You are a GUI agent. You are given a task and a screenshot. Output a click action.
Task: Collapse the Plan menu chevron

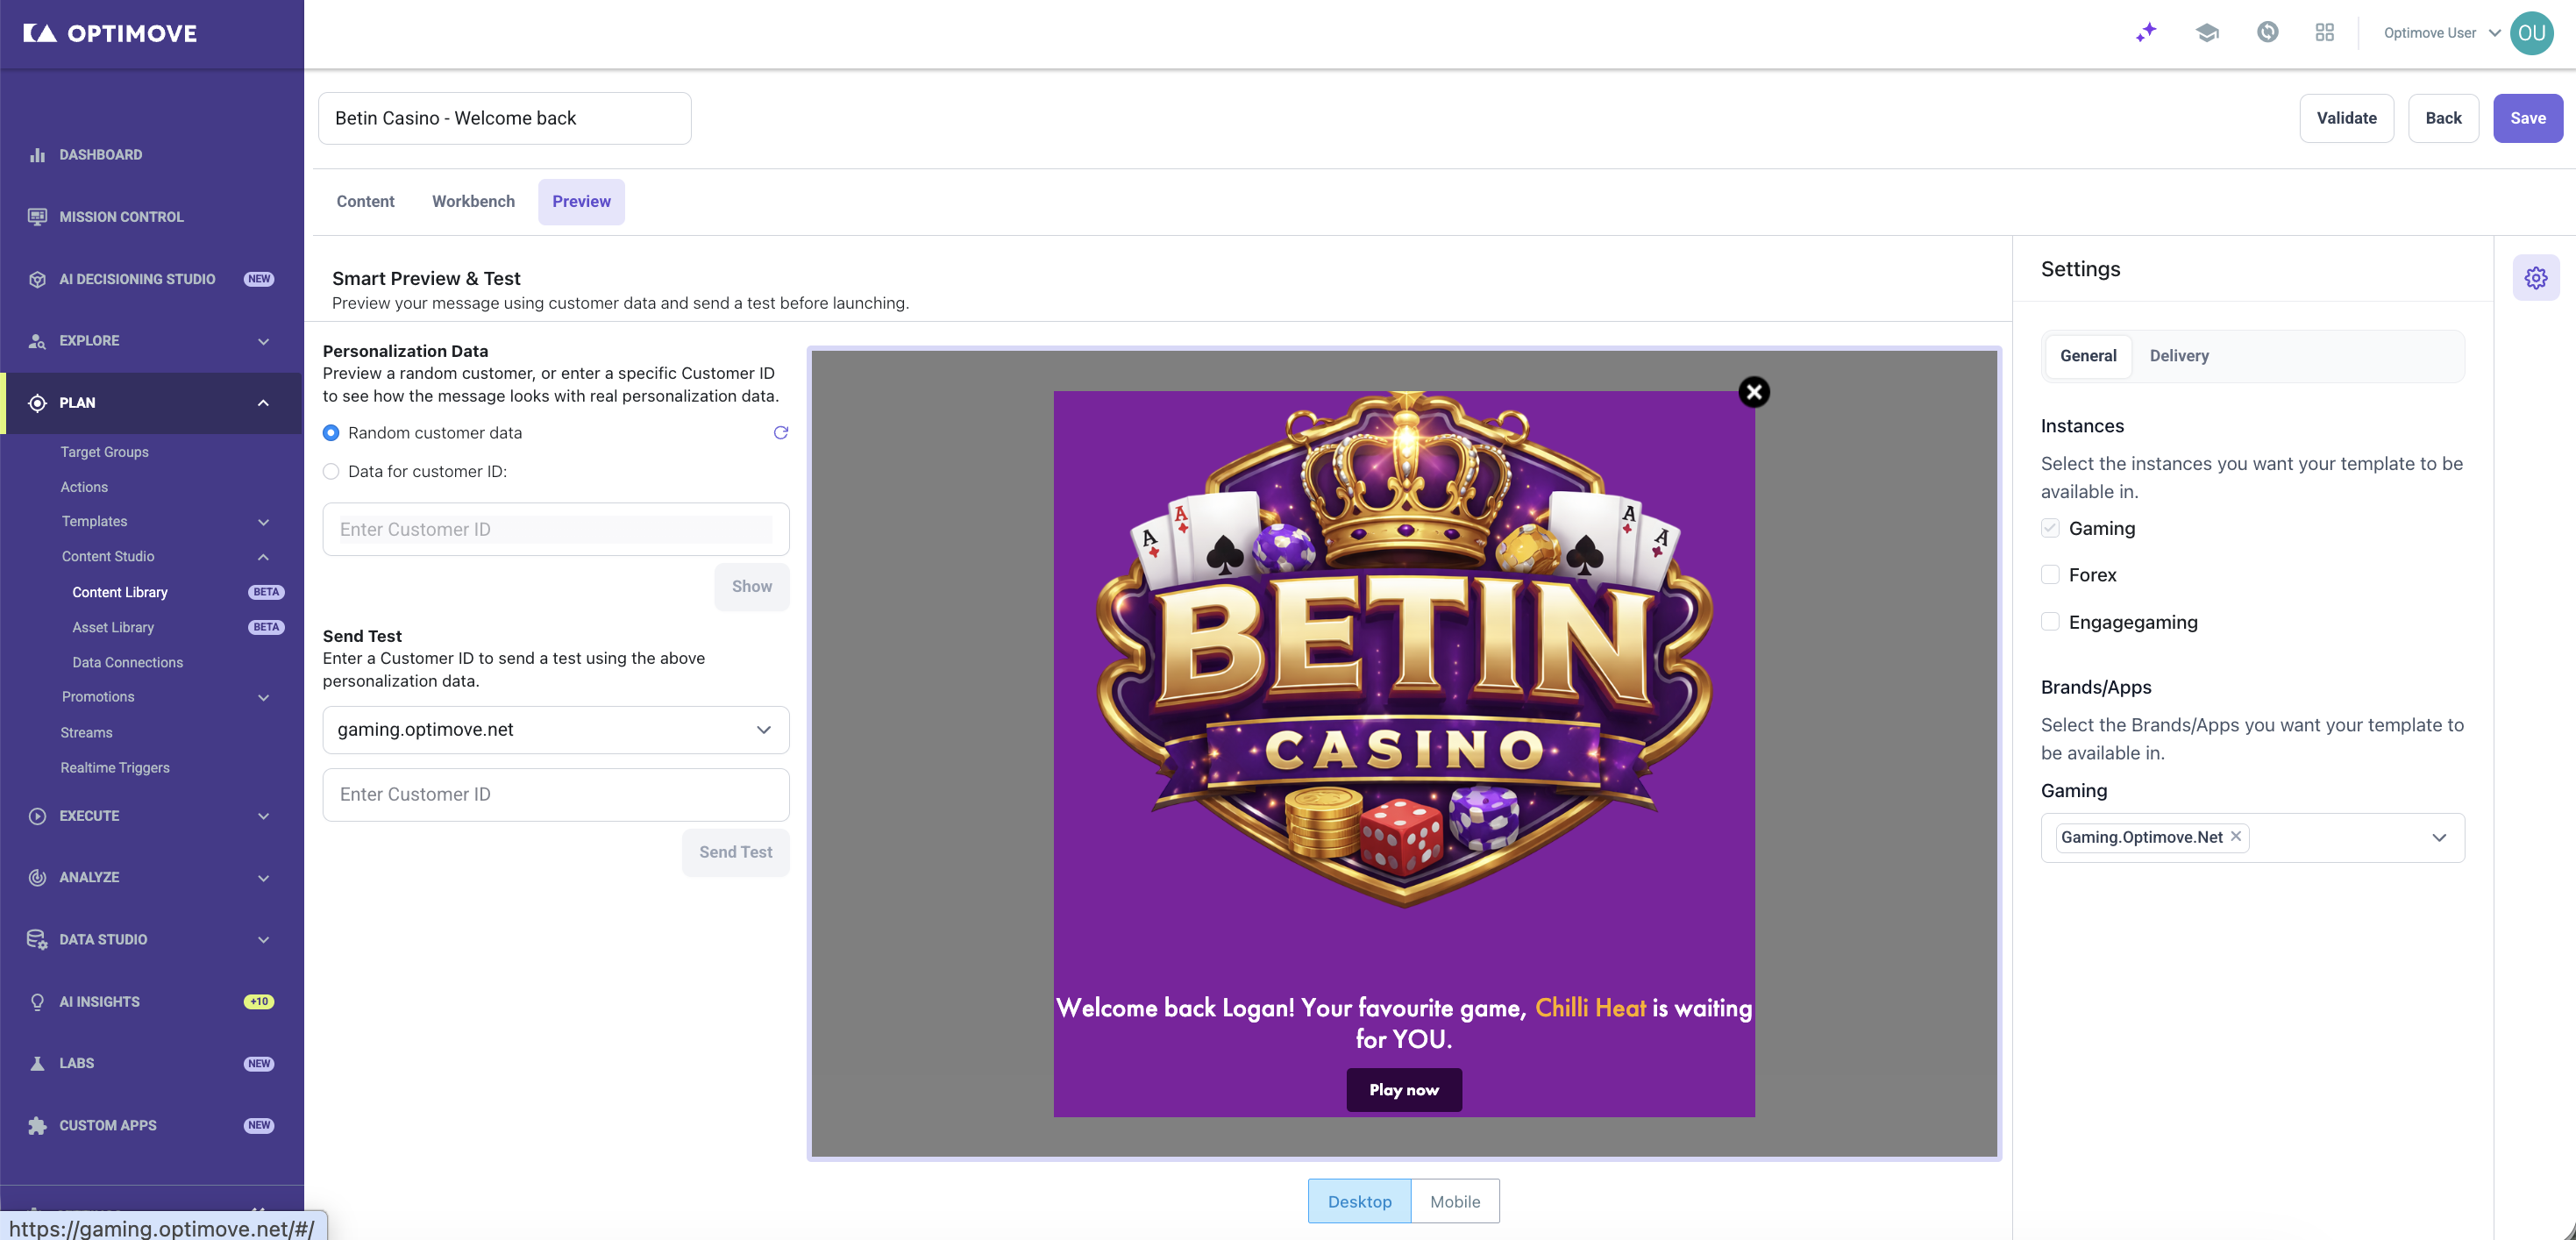[x=263, y=403]
